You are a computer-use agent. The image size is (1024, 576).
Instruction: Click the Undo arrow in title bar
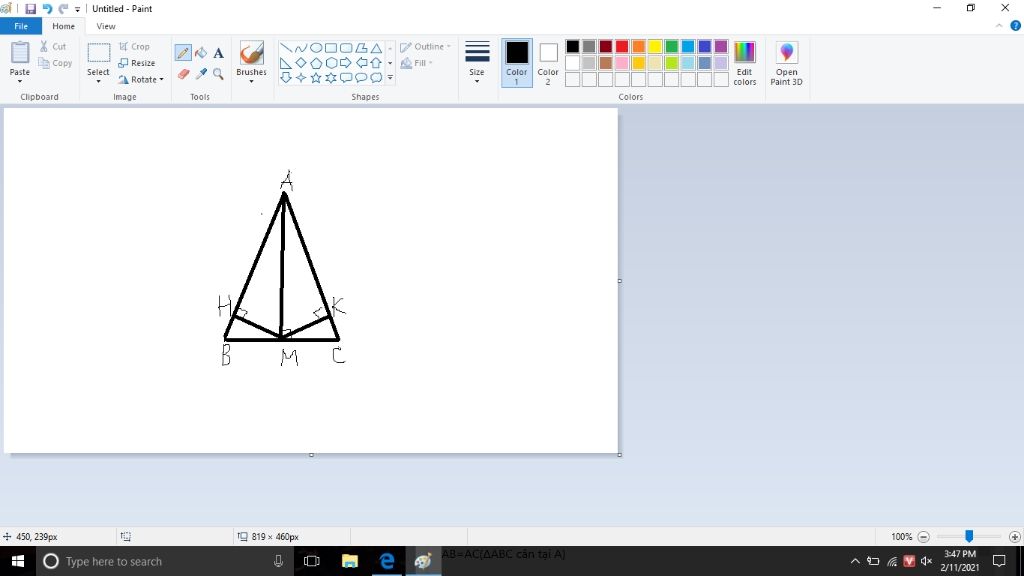point(47,8)
